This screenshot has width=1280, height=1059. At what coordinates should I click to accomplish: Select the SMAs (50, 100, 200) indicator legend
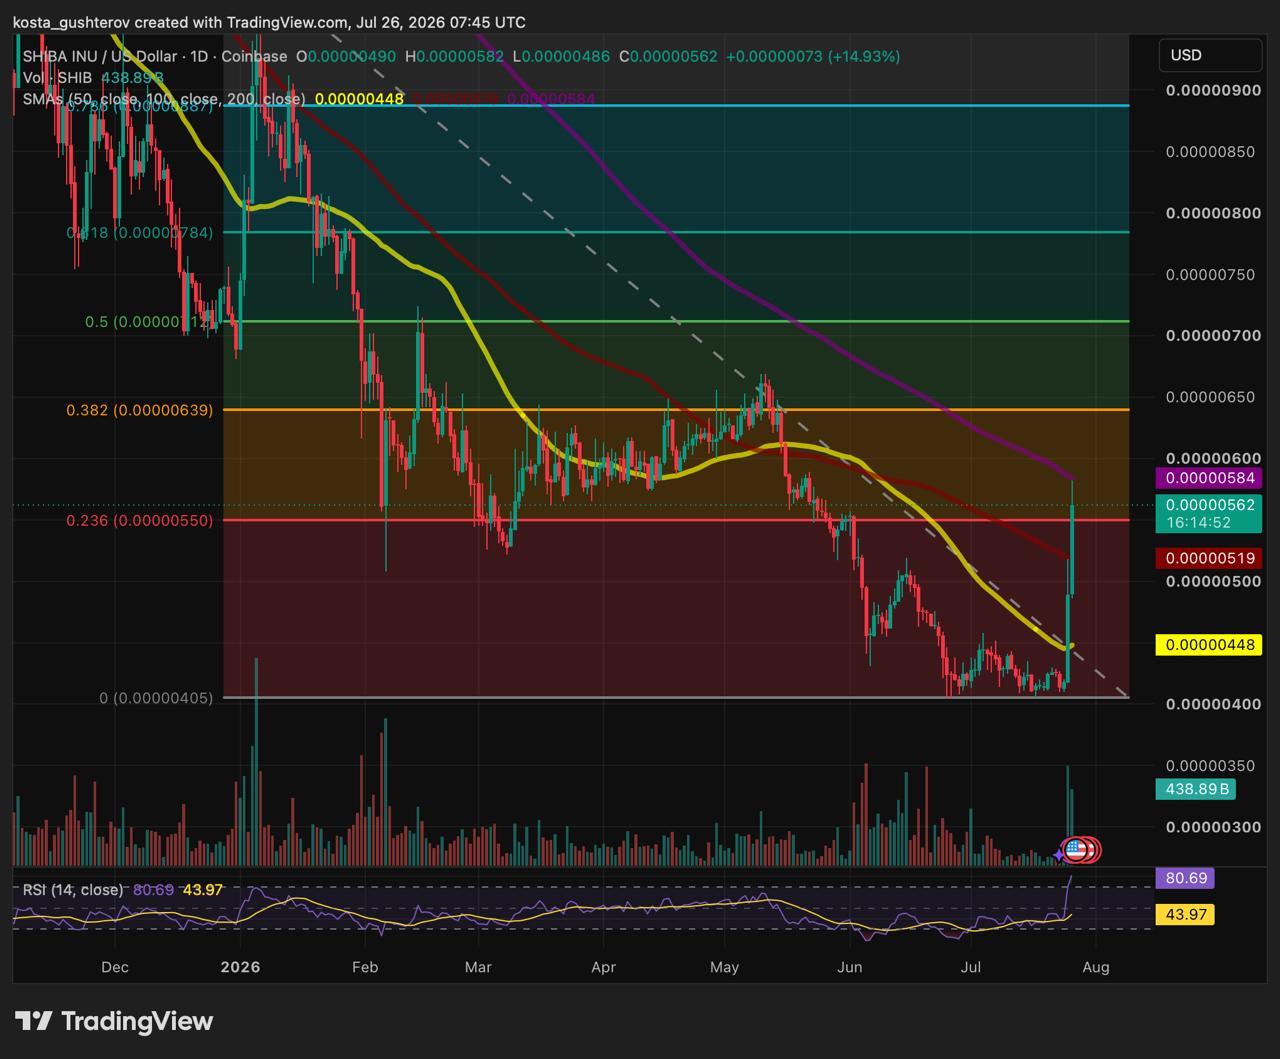pos(164,99)
